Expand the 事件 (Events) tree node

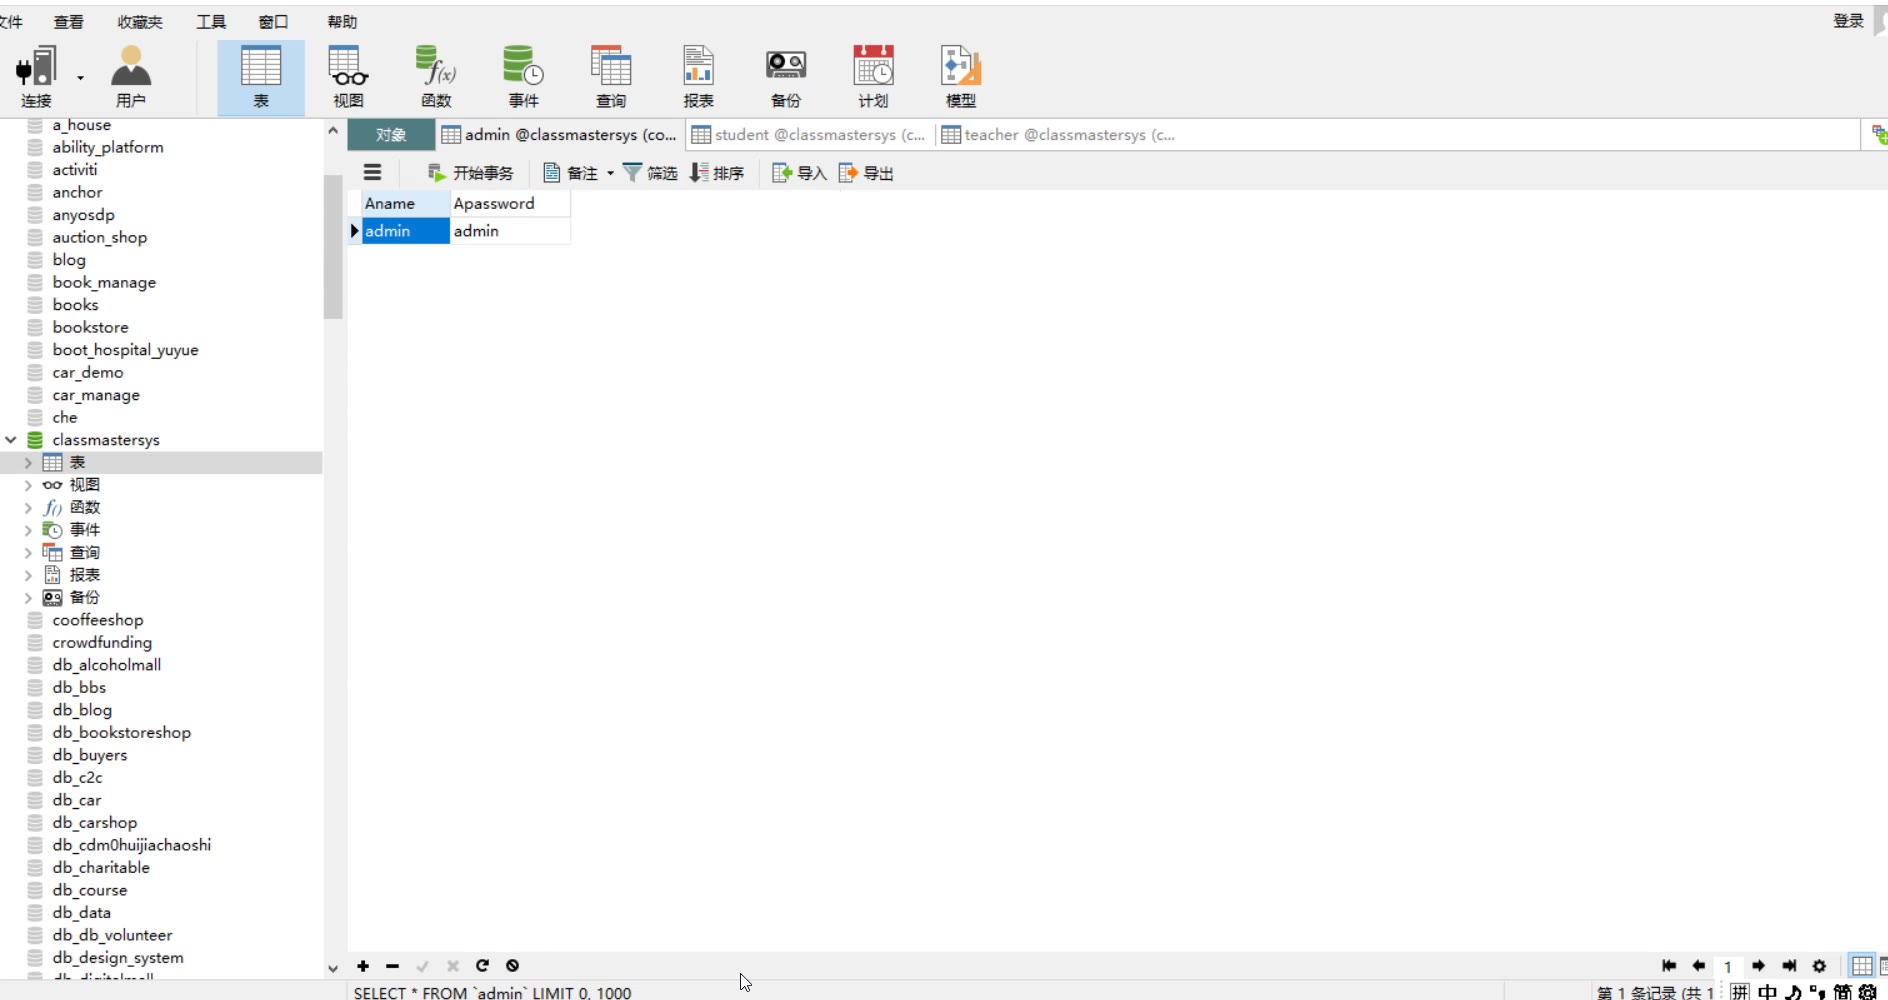point(28,530)
